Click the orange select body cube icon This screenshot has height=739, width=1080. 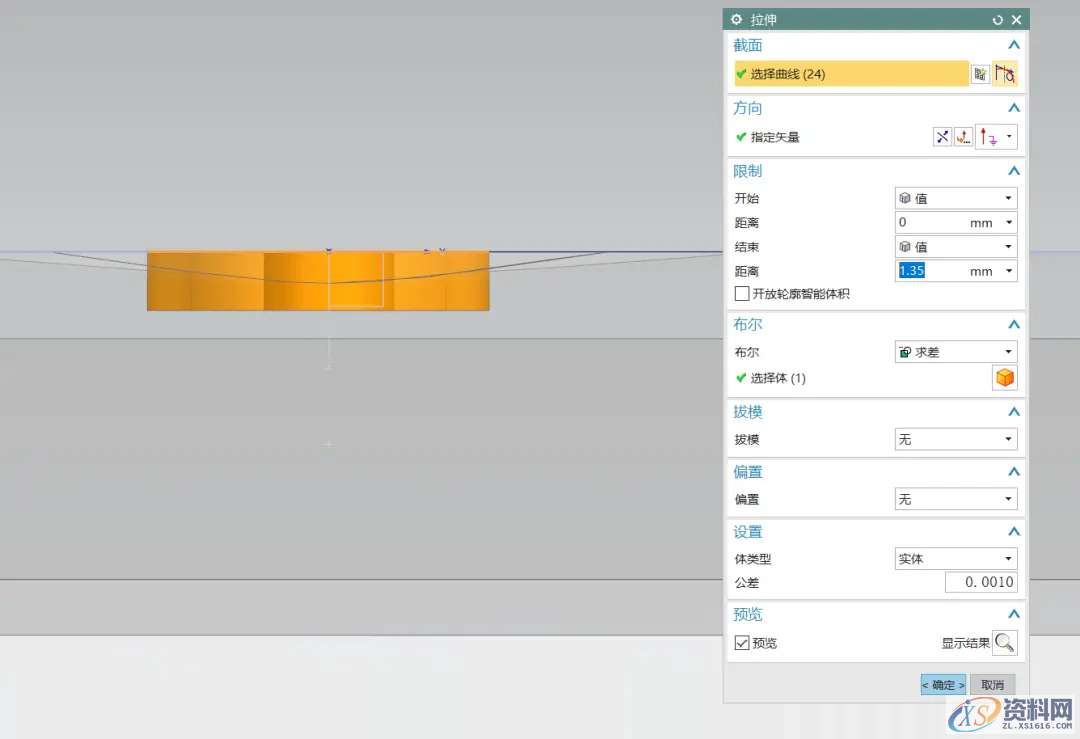pos(1005,378)
